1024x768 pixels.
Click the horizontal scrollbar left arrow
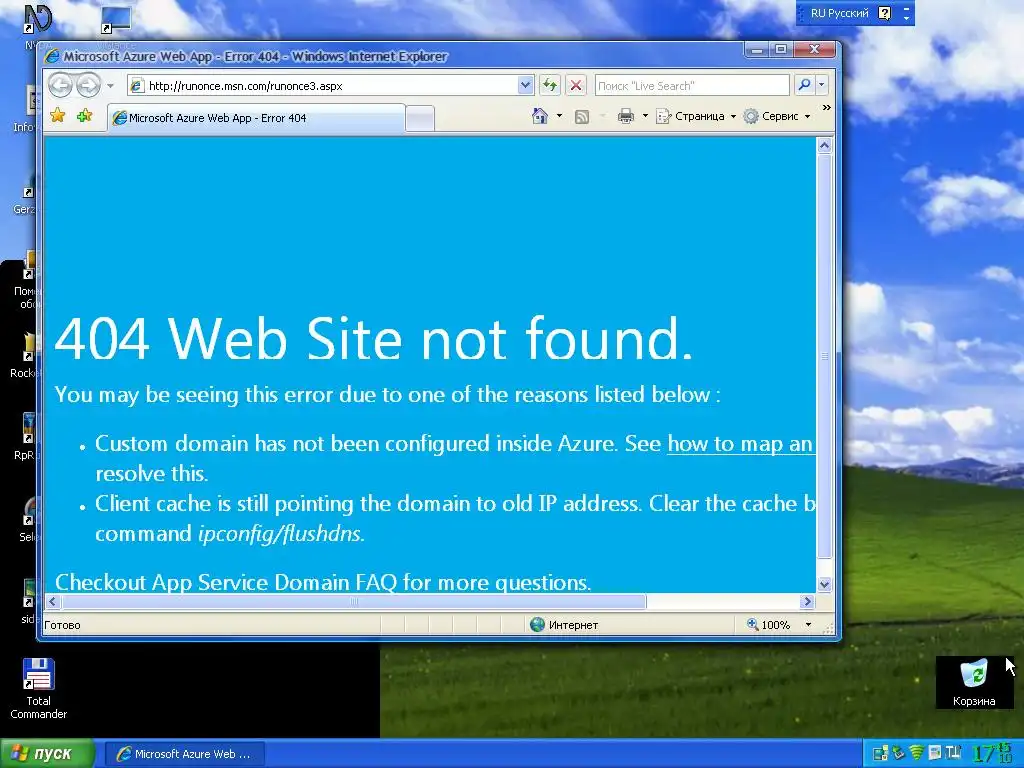pos(53,601)
